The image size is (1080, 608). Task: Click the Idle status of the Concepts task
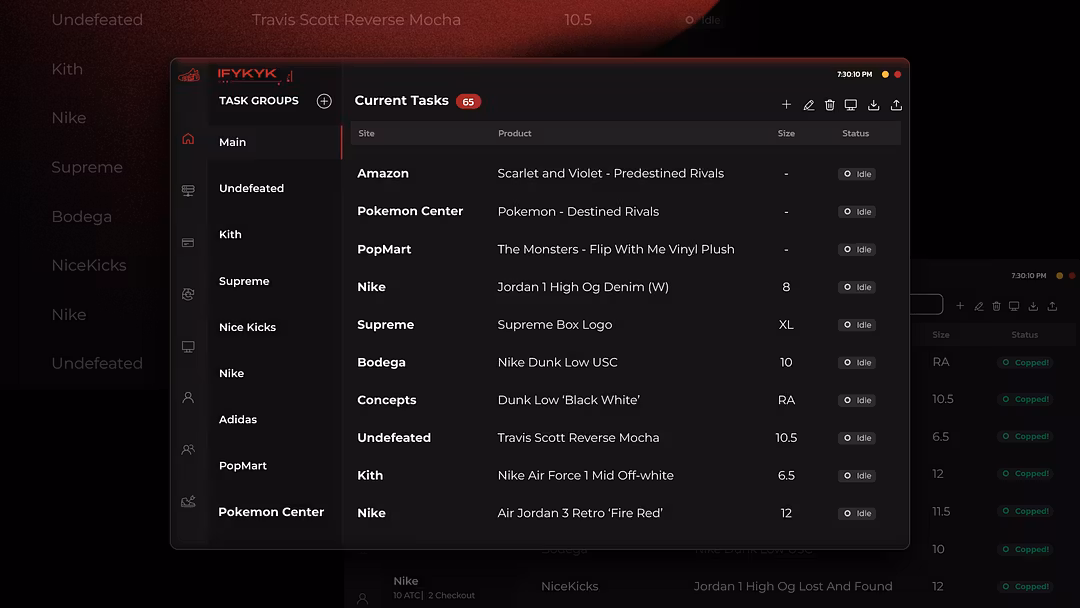tap(857, 400)
